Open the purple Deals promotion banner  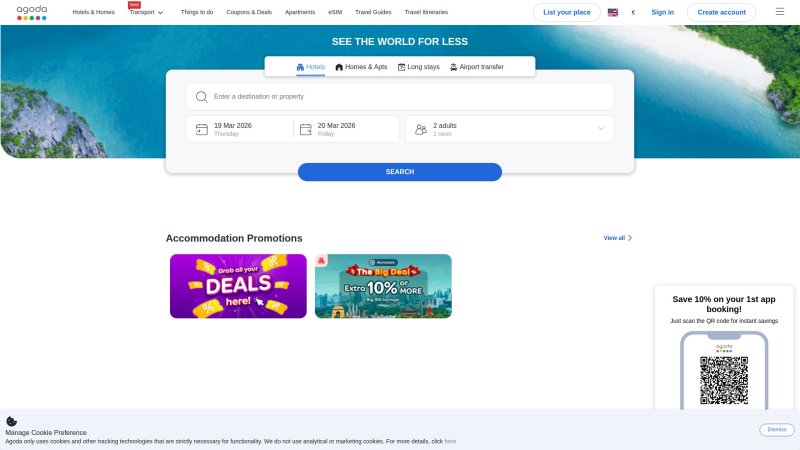pos(238,286)
